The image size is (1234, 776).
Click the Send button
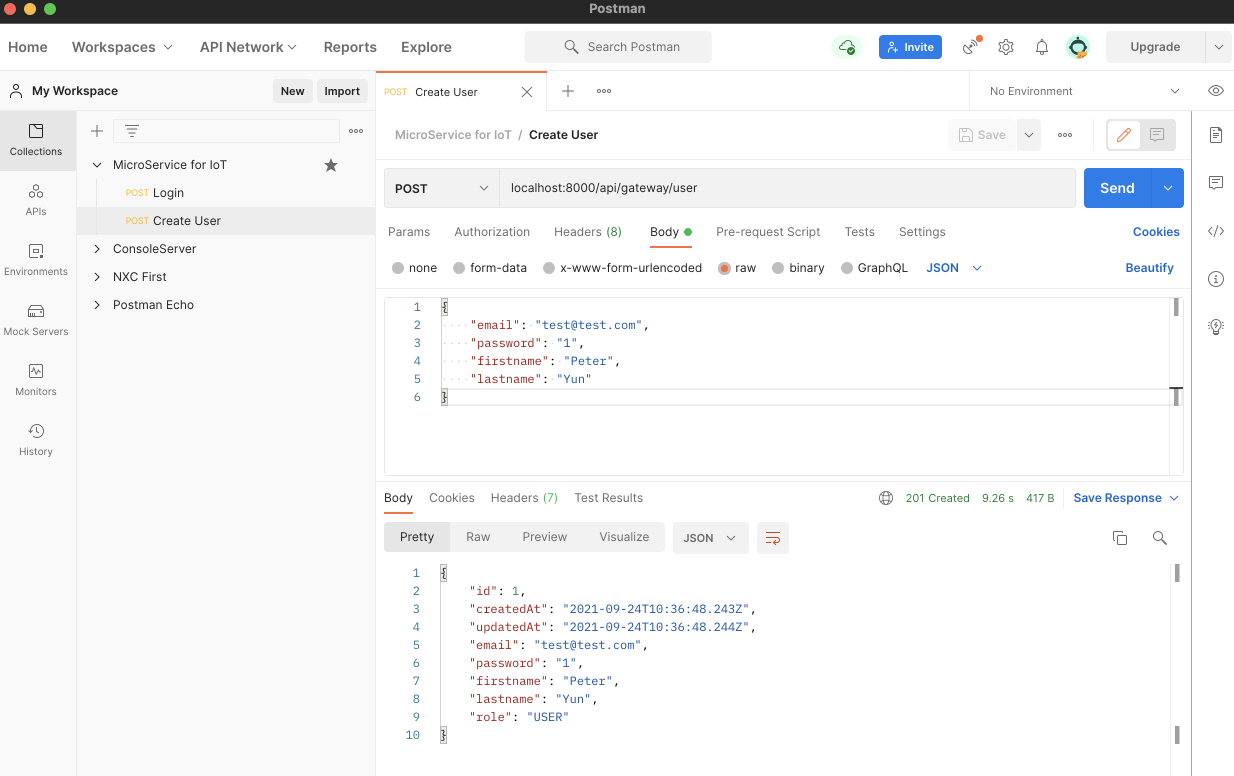(x=1117, y=188)
